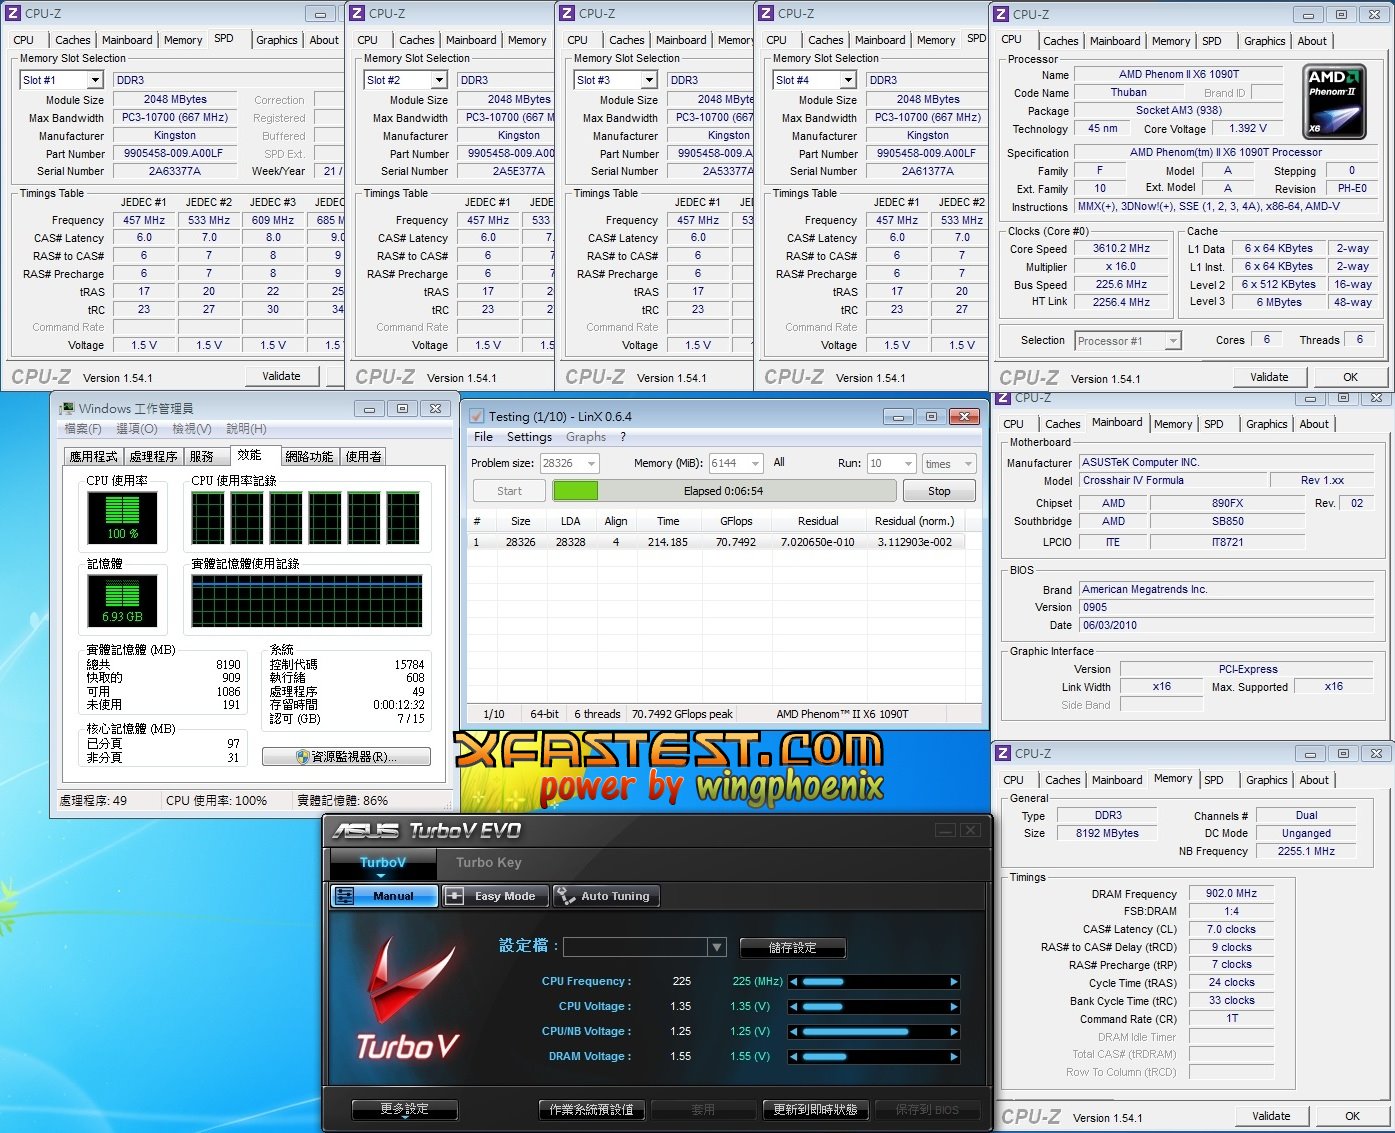
Task: Decrease CPU/NB Voltage with the left arrow
Action: tap(794, 1031)
